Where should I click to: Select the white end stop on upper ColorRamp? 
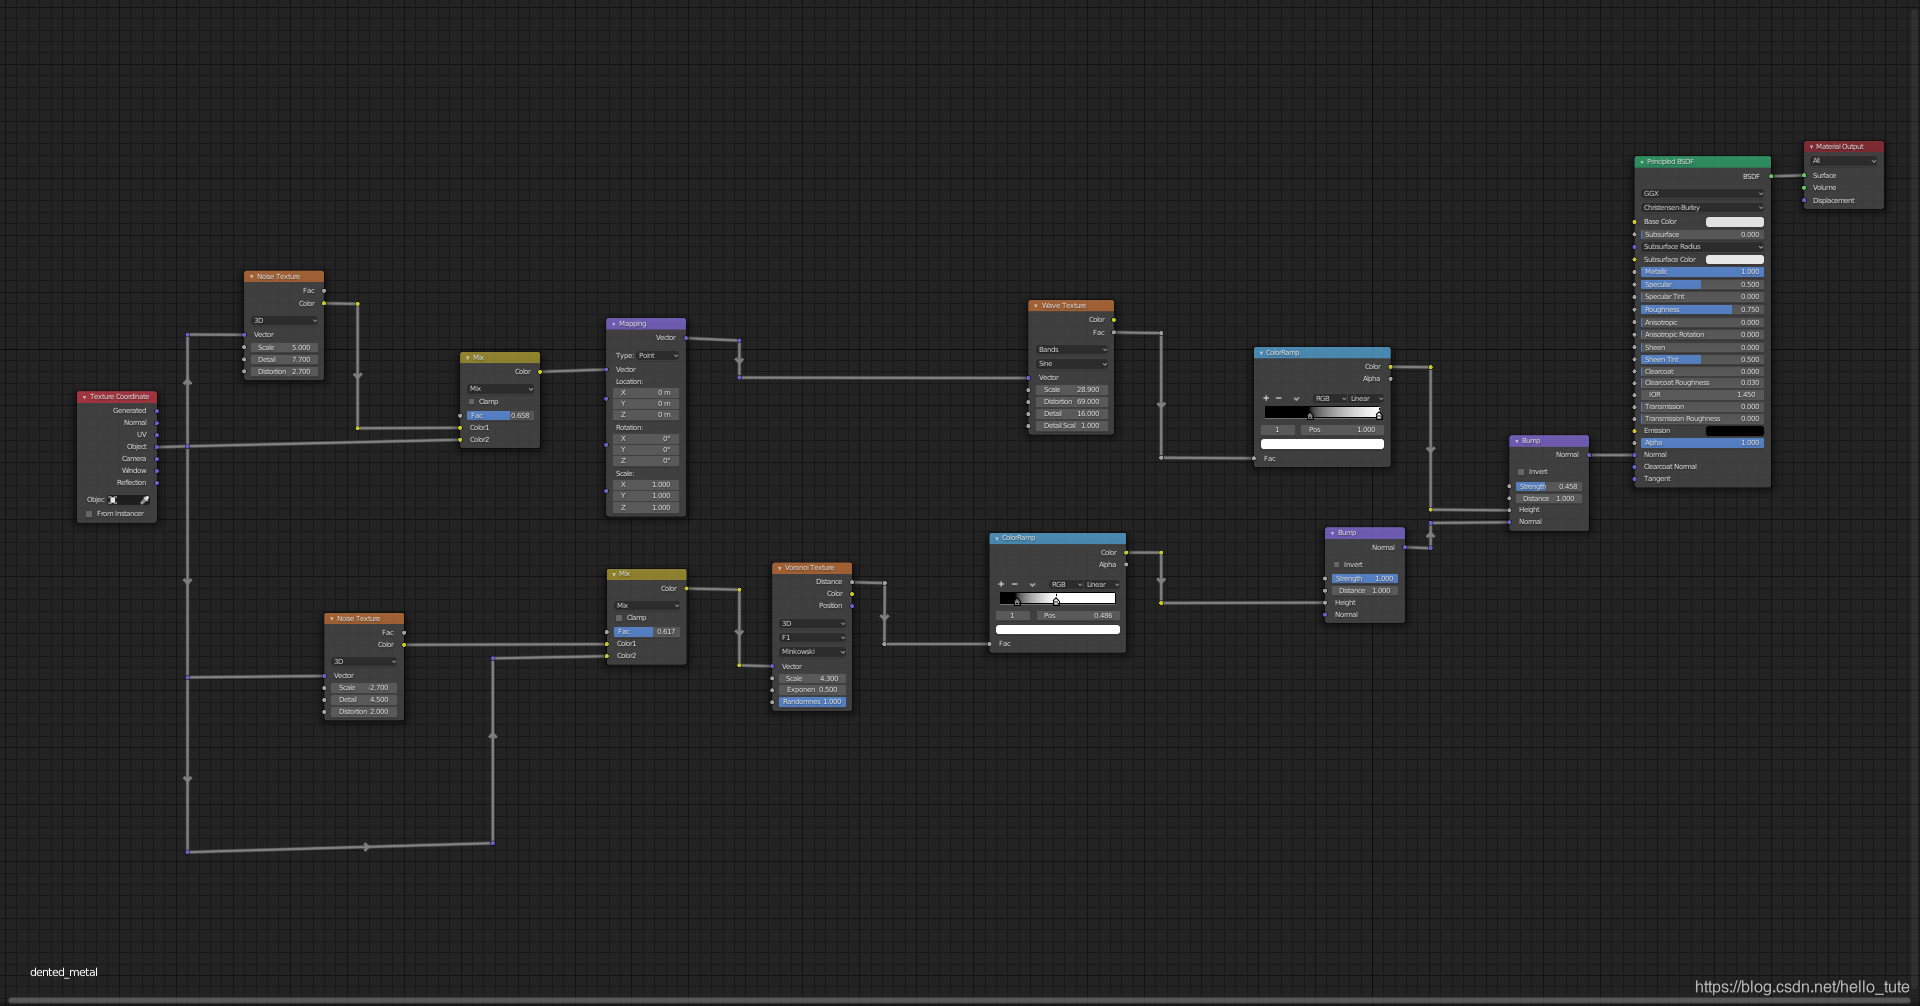coord(1379,416)
